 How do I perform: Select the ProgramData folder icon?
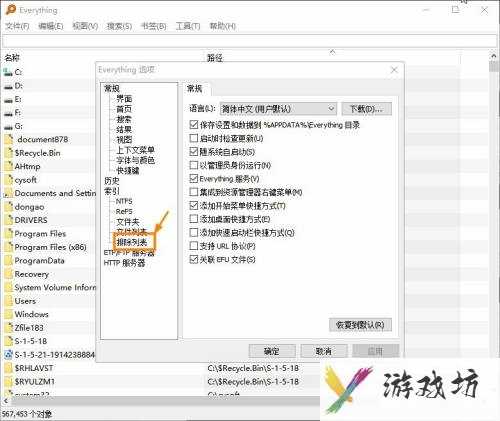click(9, 261)
